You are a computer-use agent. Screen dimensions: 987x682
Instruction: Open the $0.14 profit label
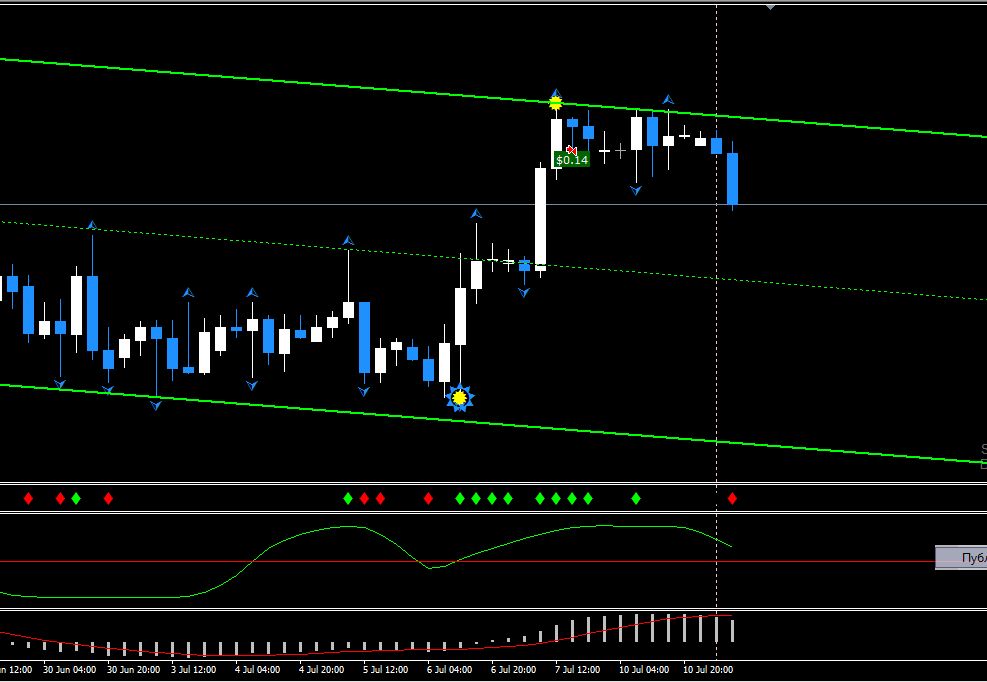click(572, 160)
